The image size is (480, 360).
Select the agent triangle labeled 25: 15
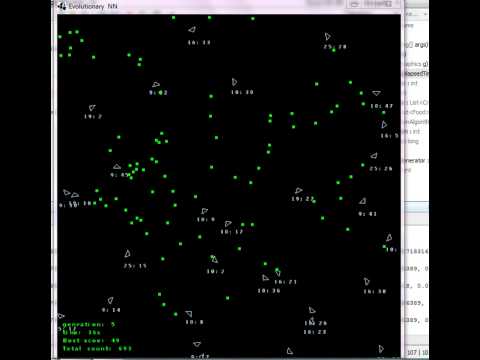pyautogui.click(x=127, y=254)
